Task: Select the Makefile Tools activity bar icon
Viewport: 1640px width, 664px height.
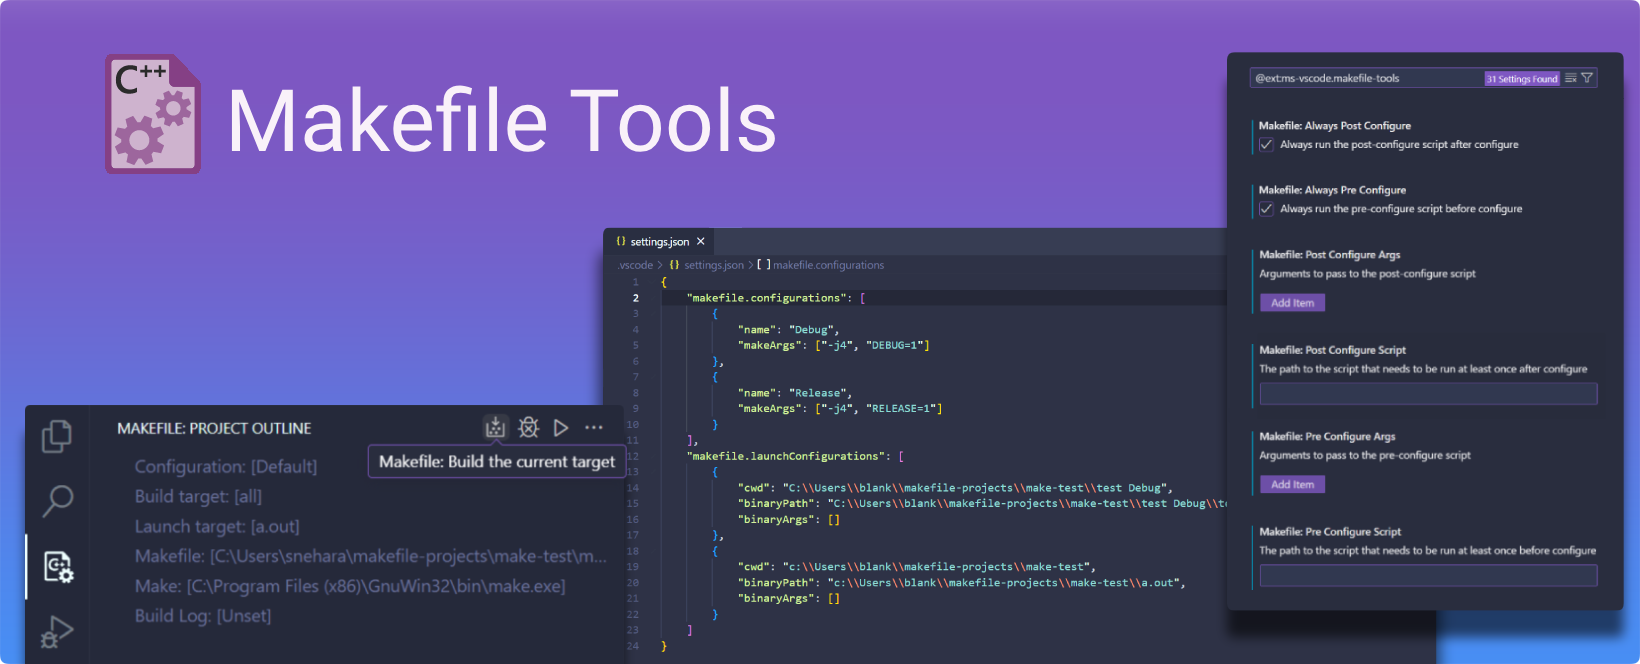Action: pyautogui.click(x=58, y=567)
